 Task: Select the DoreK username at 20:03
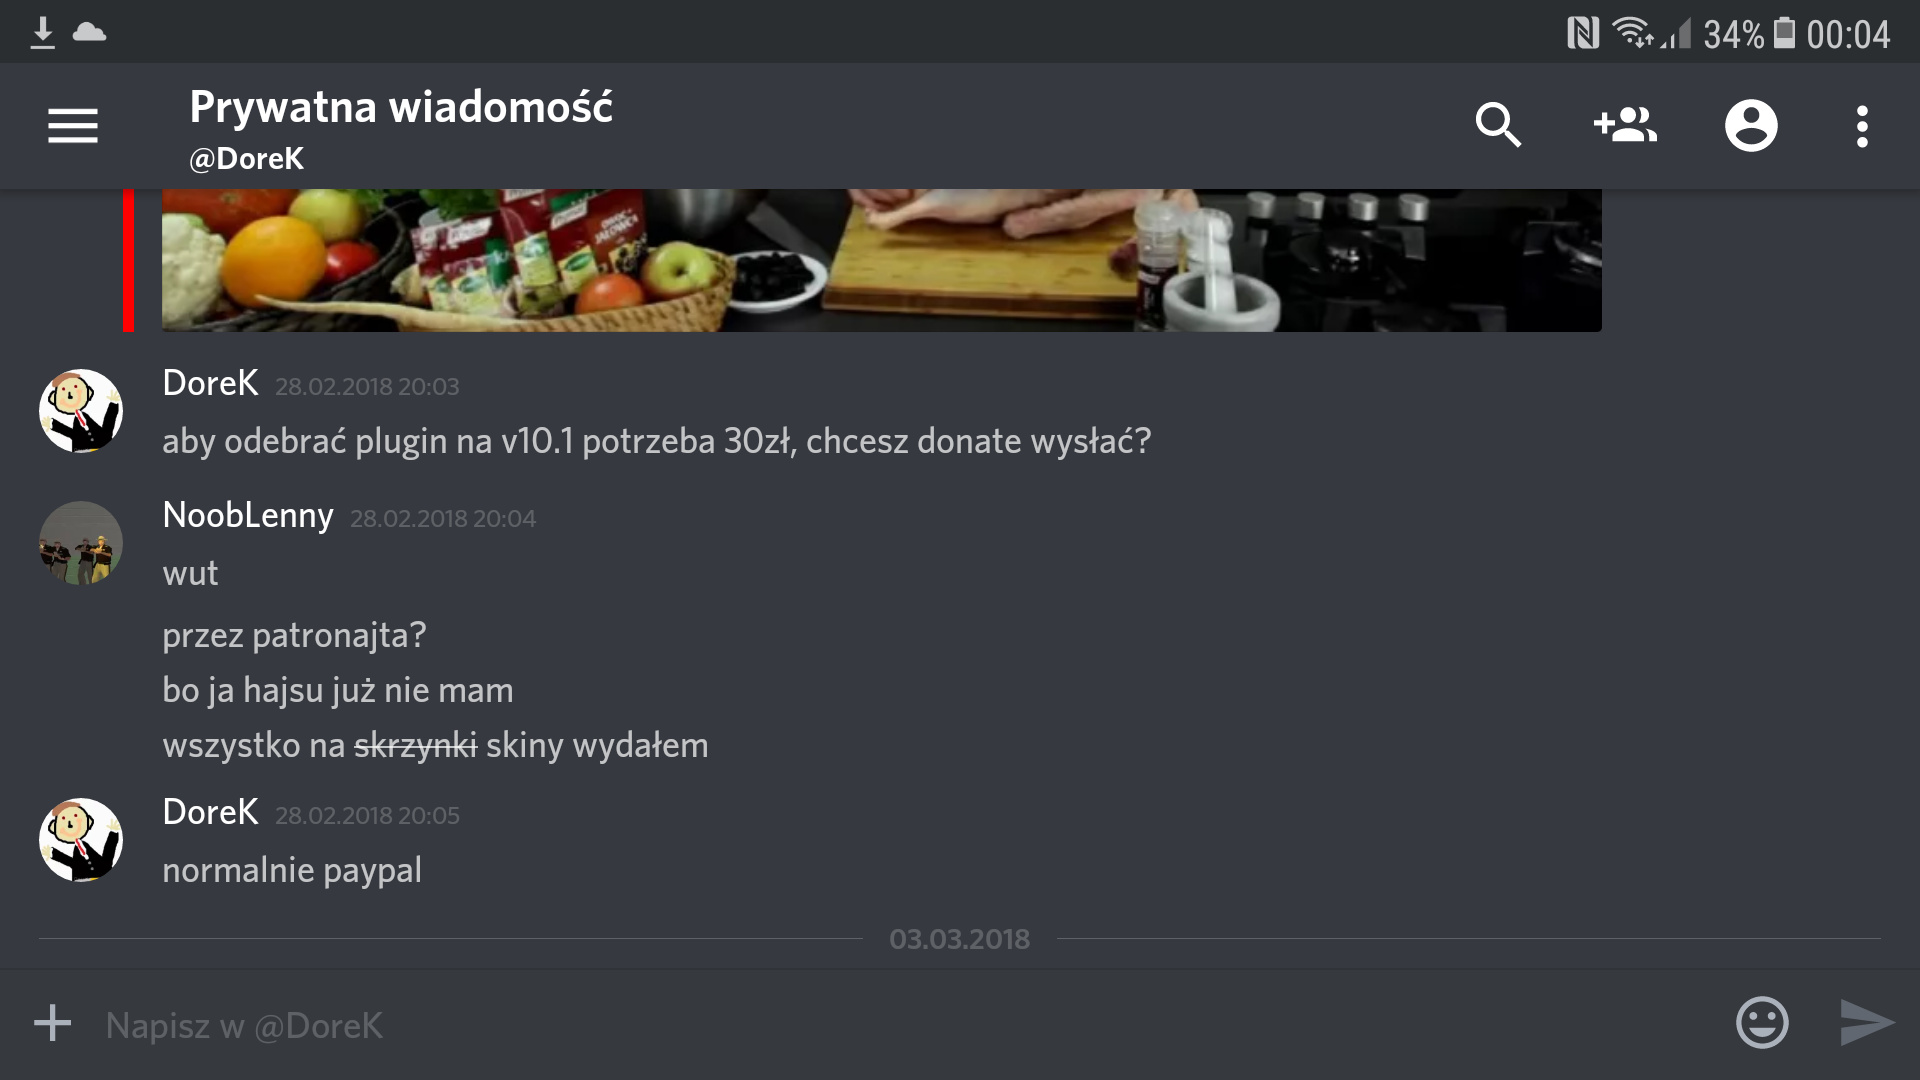point(210,384)
